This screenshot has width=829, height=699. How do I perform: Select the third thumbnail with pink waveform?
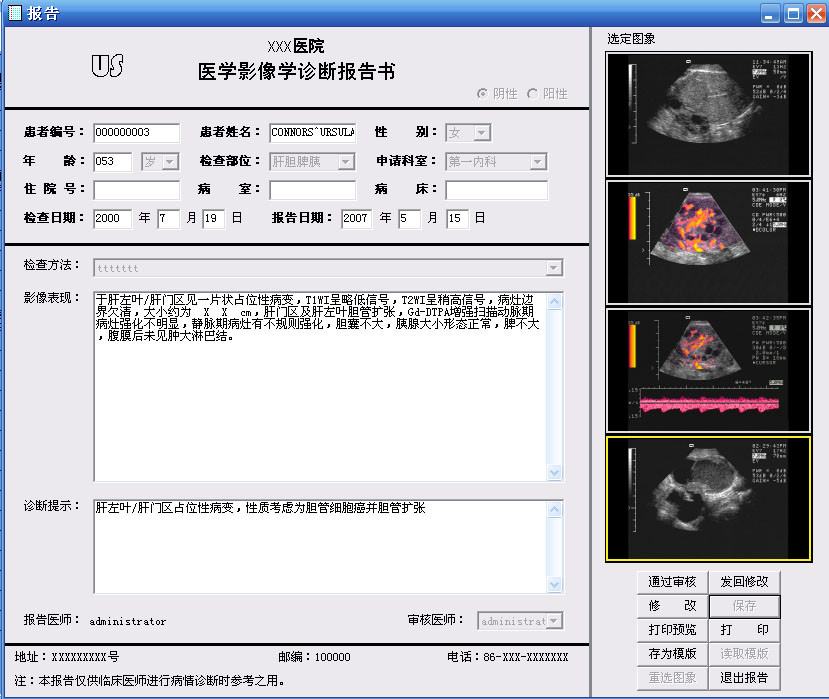click(708, 370)
